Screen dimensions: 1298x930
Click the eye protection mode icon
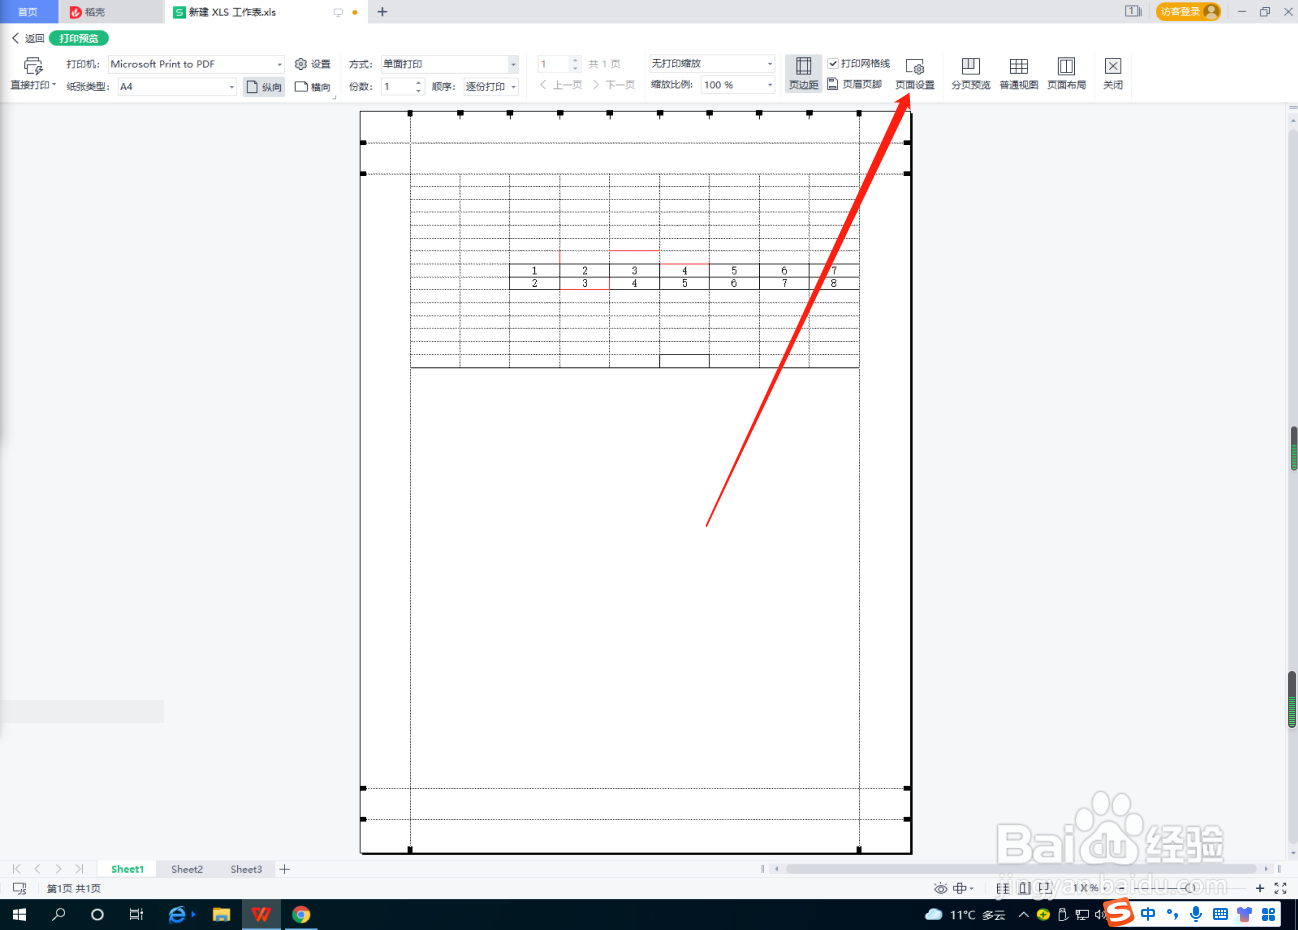[x=940, y=888]
